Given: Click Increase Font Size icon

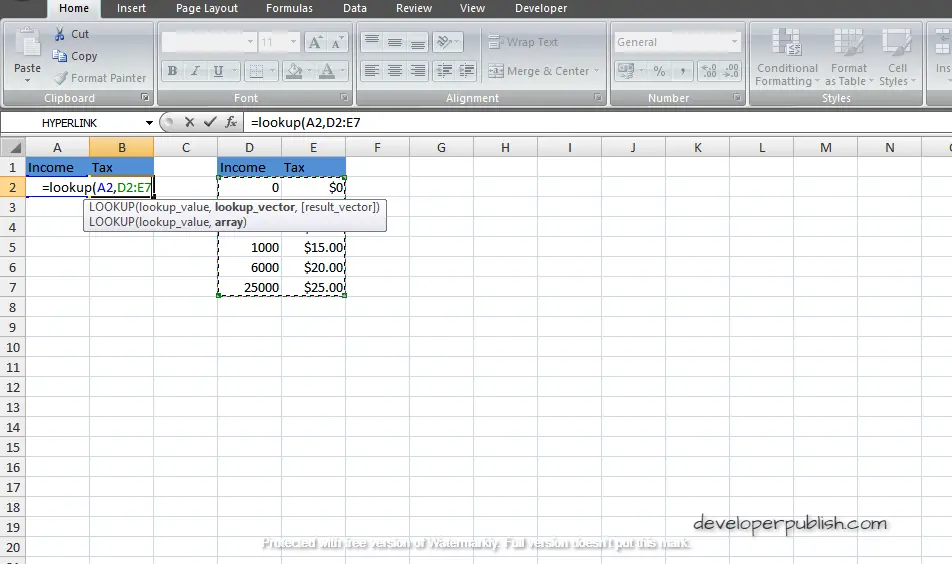Looking at the screenshot, I should coord(315,42).
